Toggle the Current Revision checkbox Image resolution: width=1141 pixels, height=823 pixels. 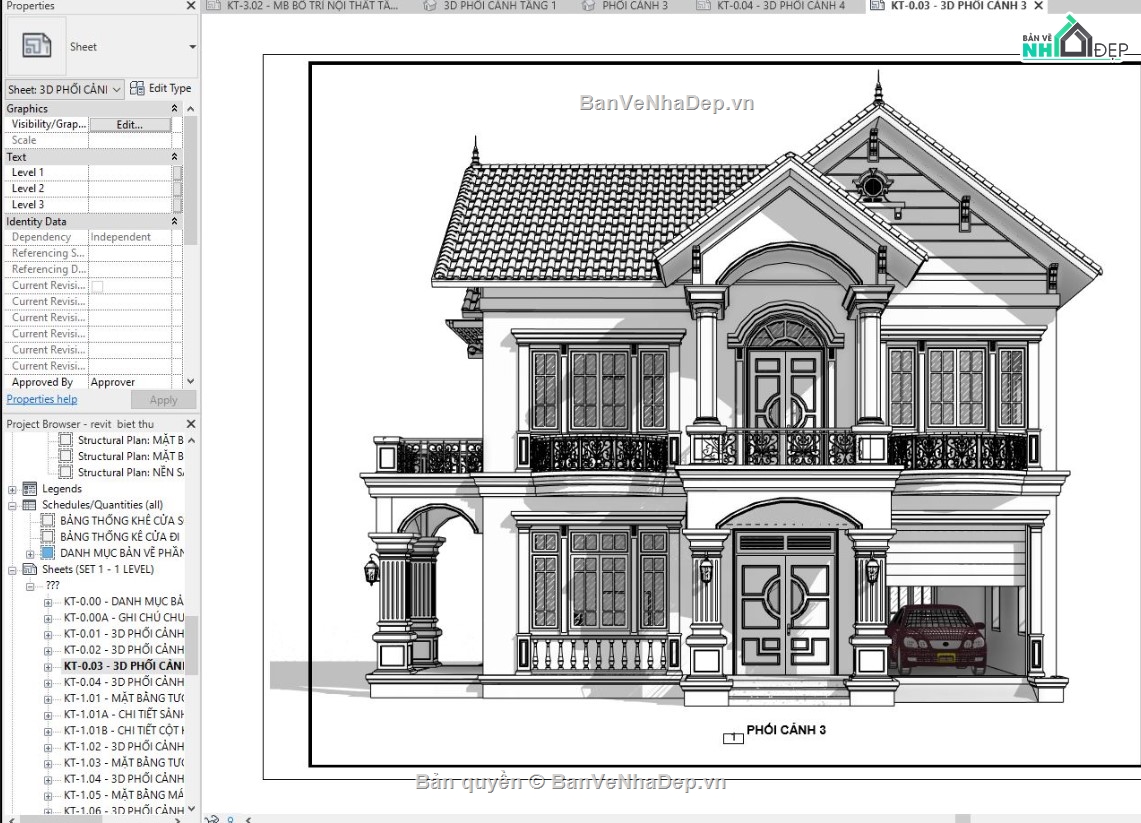[97, 286]
